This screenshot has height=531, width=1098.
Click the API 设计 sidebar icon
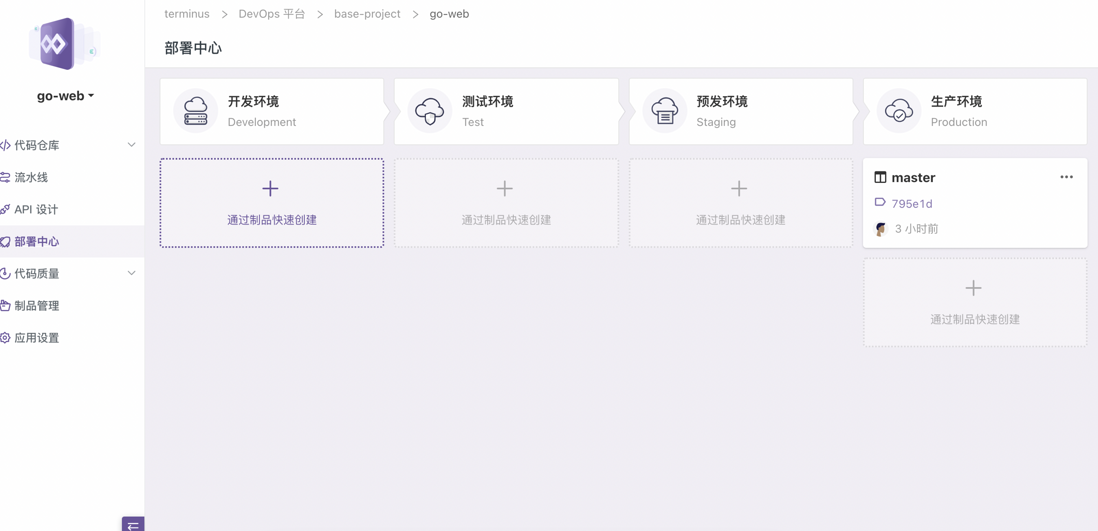coord(5,209)
